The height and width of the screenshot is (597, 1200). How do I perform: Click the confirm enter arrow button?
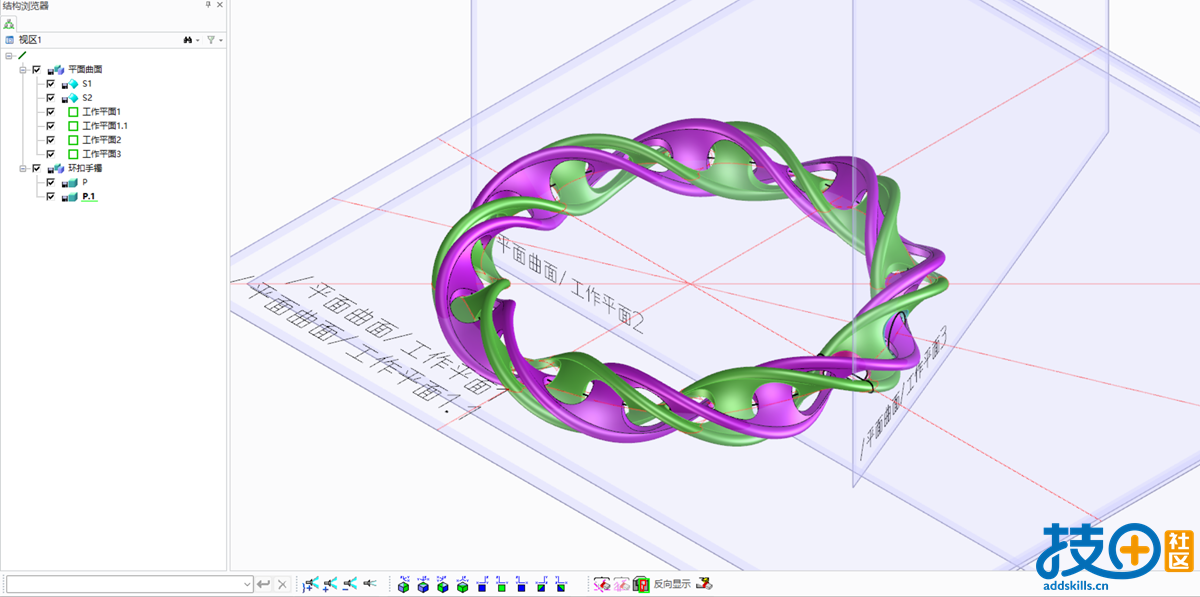[x=264, y=583]
